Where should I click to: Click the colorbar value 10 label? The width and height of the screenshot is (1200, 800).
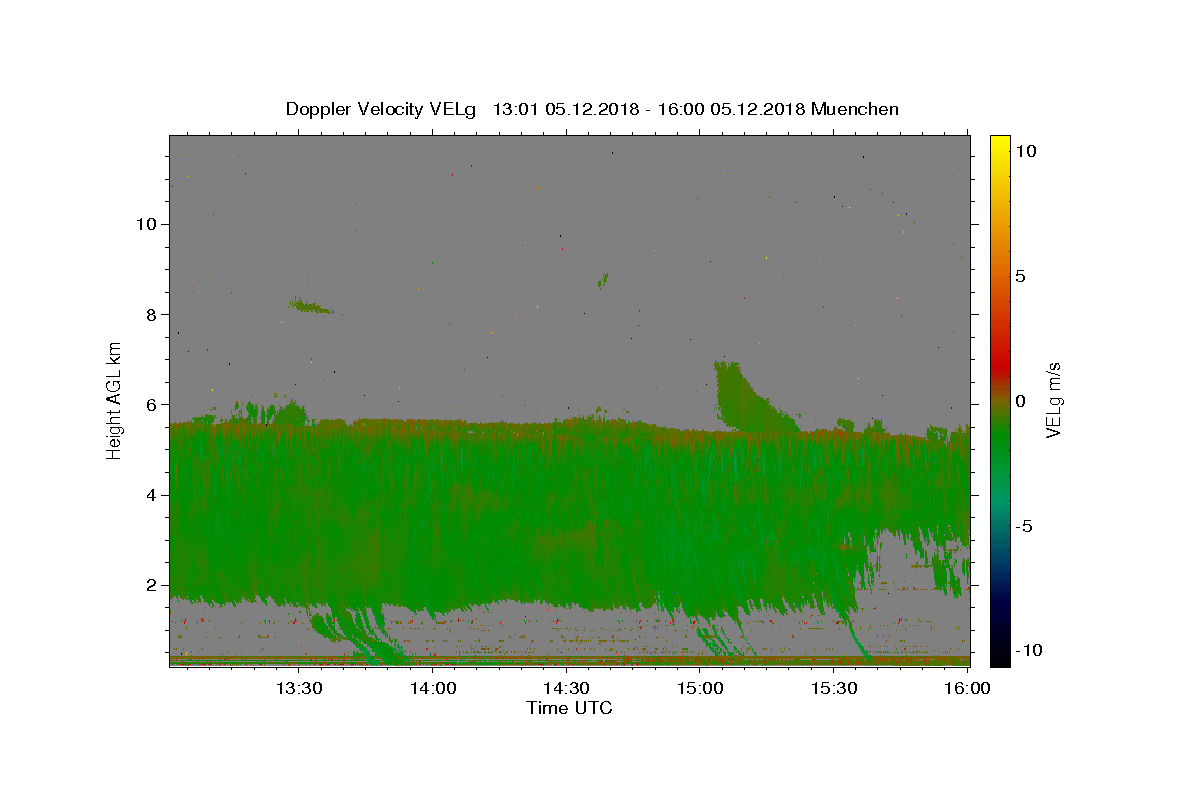[x=1025, y=150]
